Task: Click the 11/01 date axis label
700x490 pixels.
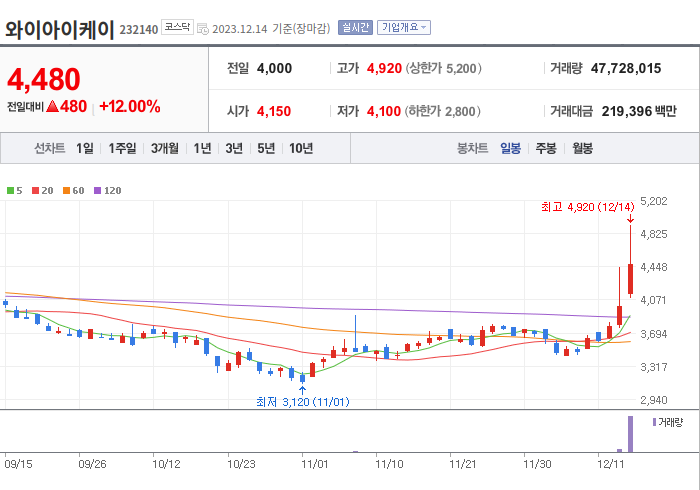Action: coord(315,464)
